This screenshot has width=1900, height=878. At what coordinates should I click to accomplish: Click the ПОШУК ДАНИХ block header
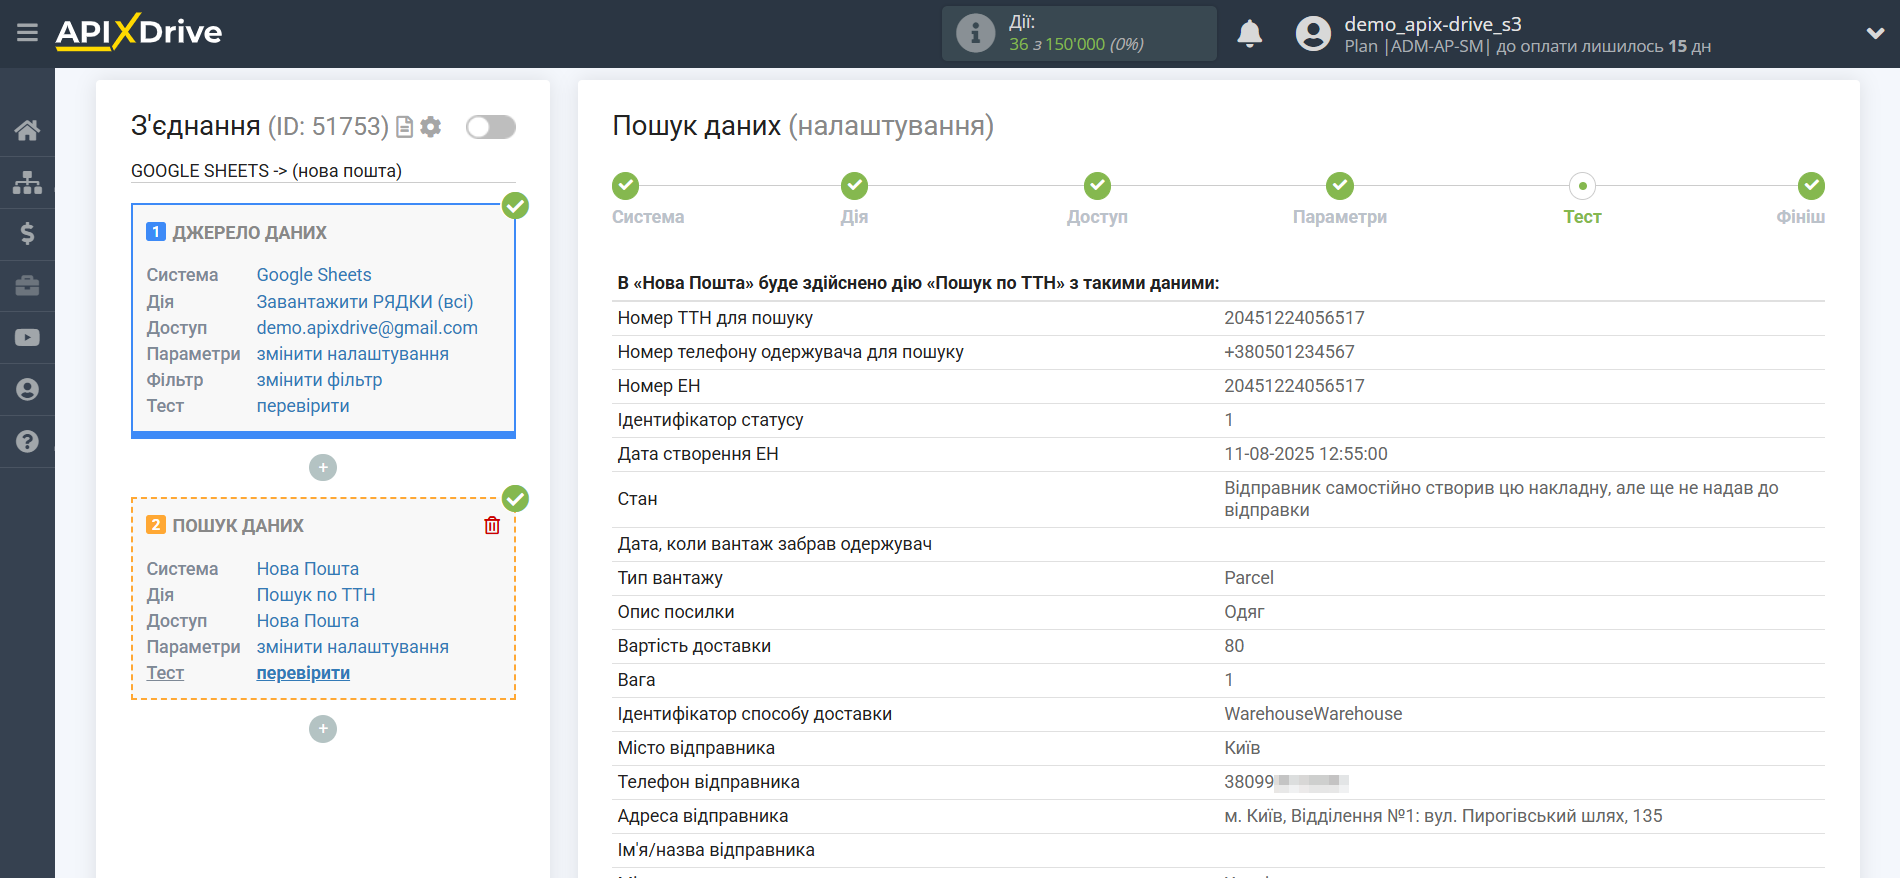238,526
